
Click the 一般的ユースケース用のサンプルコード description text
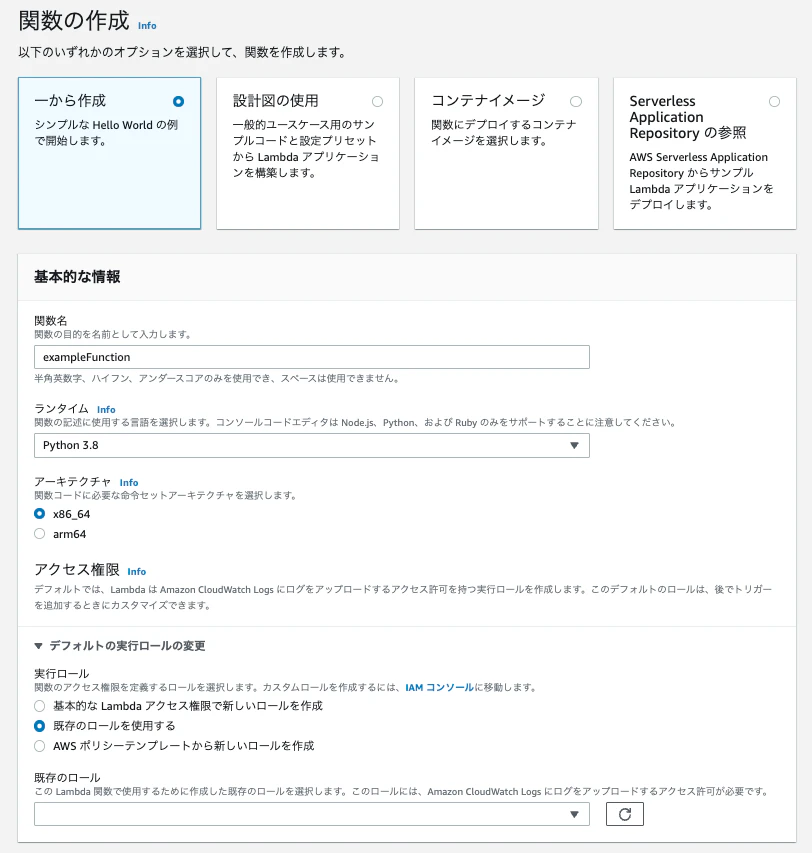point(306,149)
